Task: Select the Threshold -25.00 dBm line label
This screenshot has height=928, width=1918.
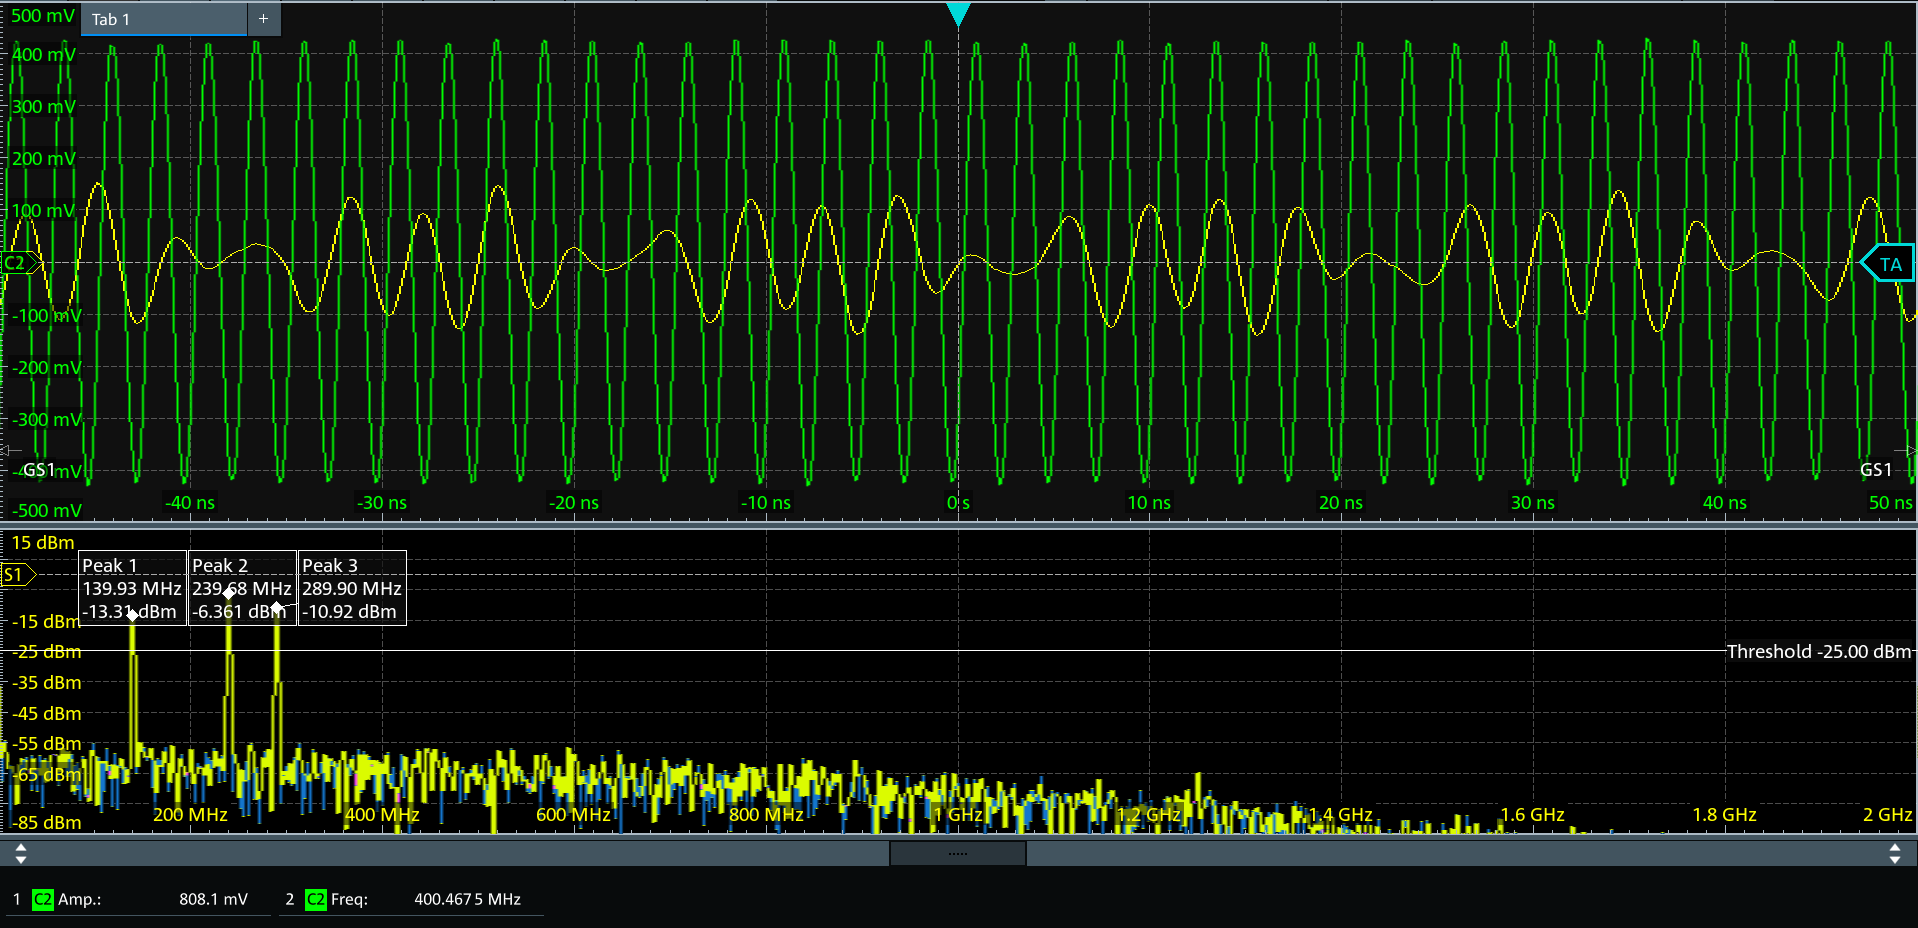Action: (x=1819, y=652)
